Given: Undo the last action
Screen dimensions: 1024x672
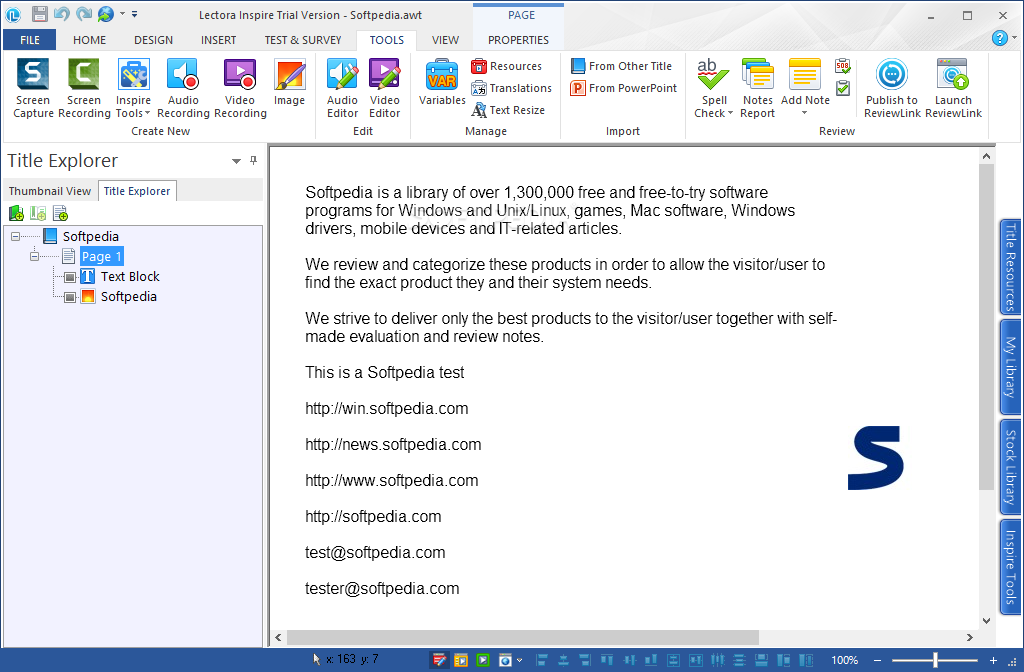Looking at the screenshot, I should tap(61, 14).
